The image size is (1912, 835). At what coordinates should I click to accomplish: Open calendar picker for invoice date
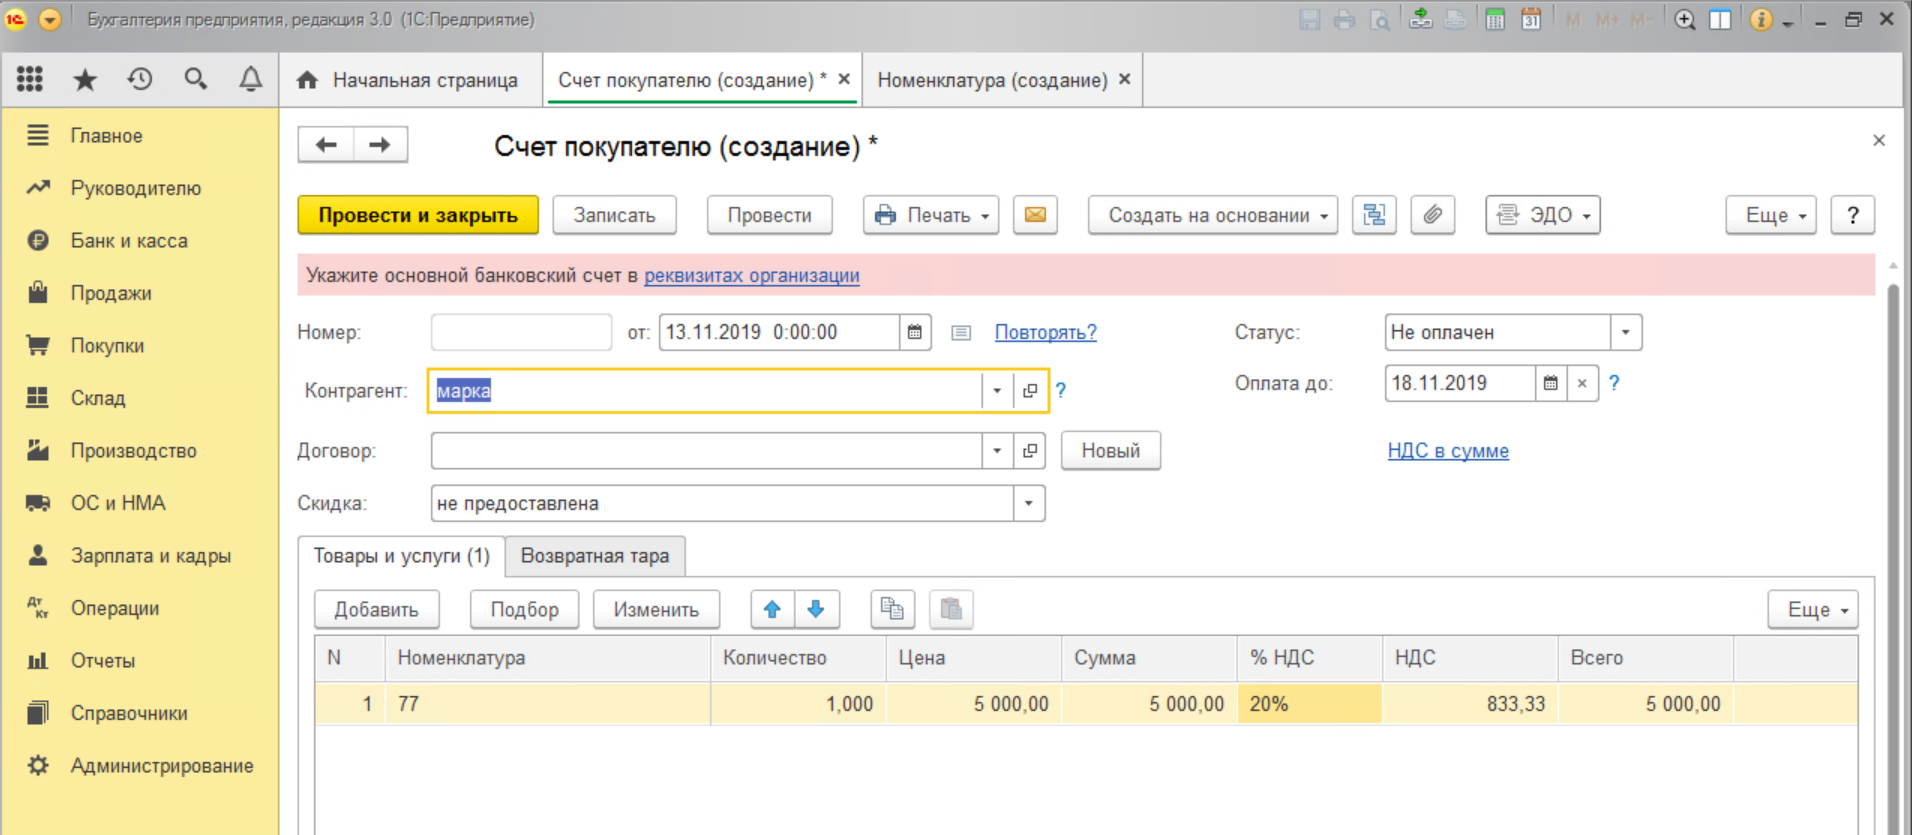click(x=914, y=332)
